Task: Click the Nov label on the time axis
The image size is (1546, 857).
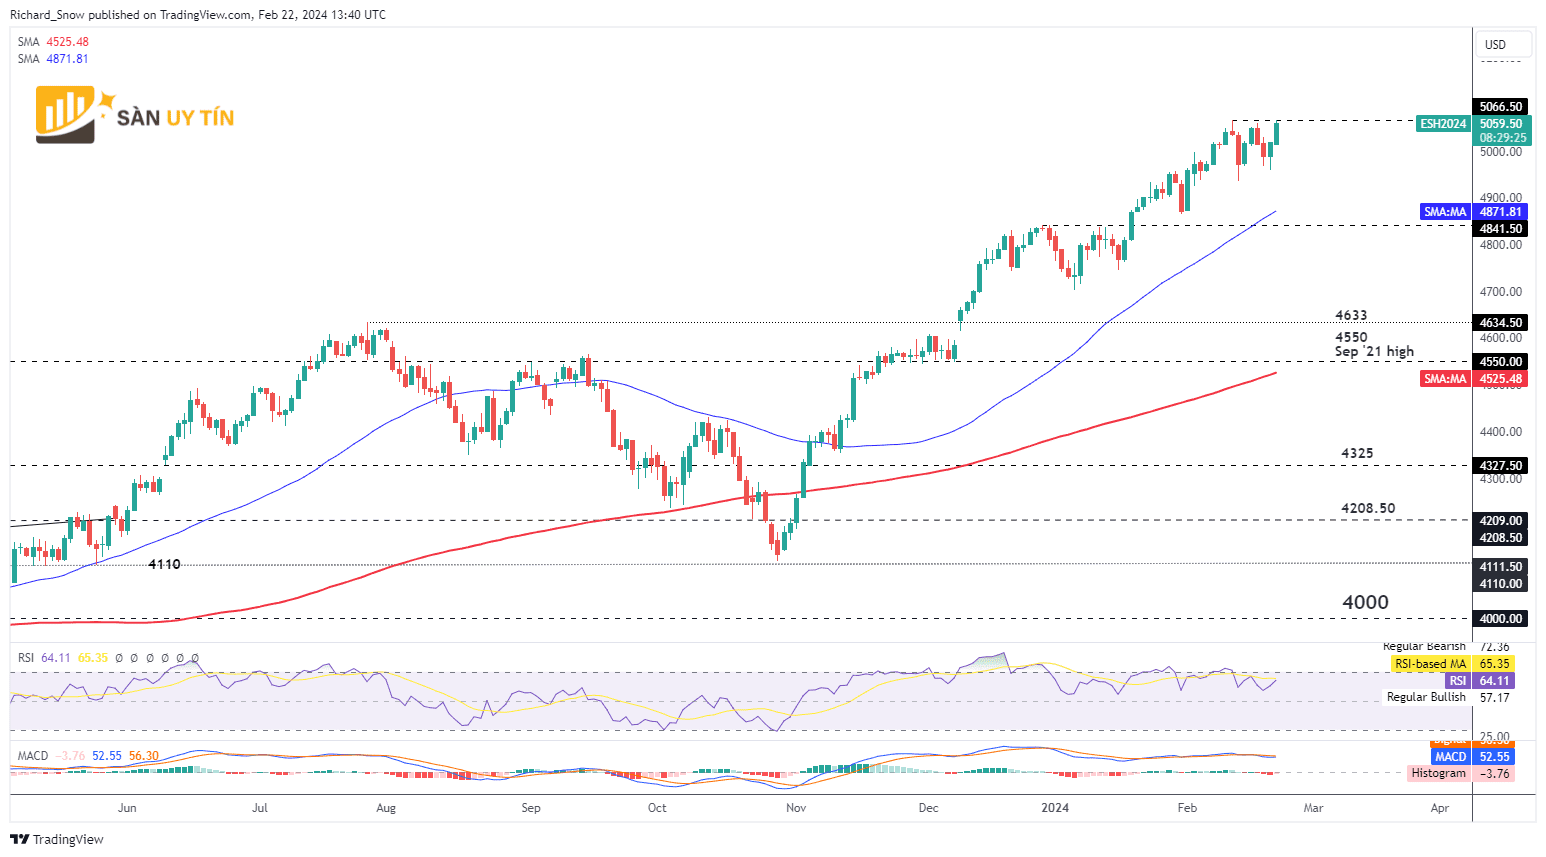Action: tap(796, 808)
